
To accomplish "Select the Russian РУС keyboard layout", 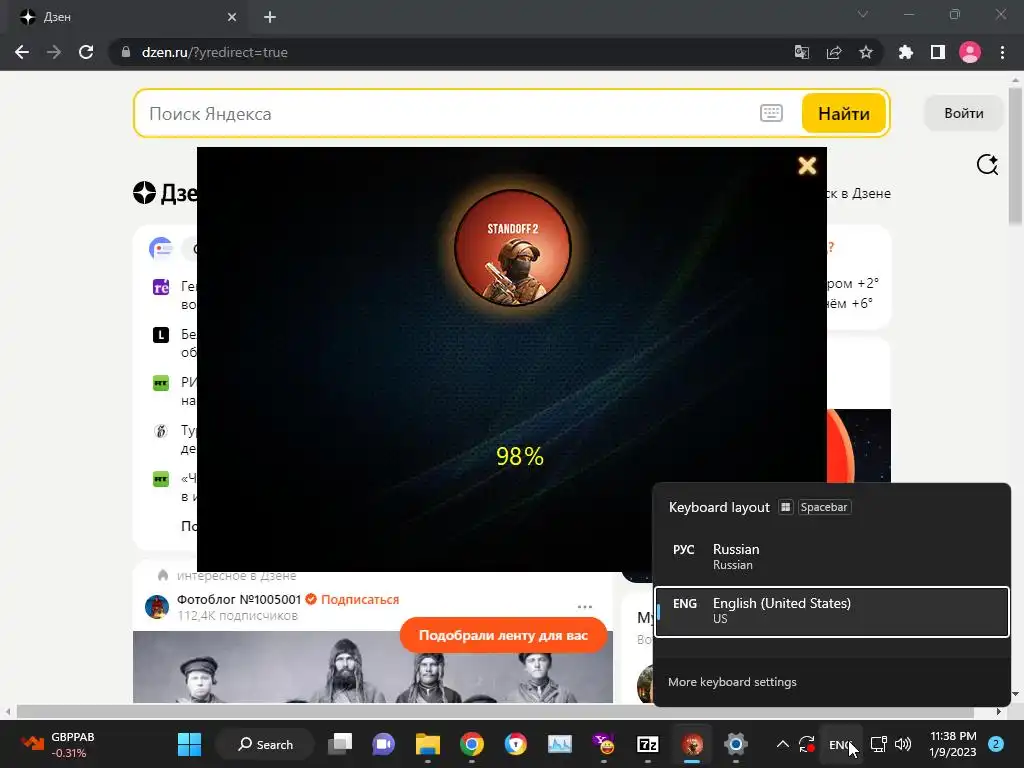I will pos(831,556).
